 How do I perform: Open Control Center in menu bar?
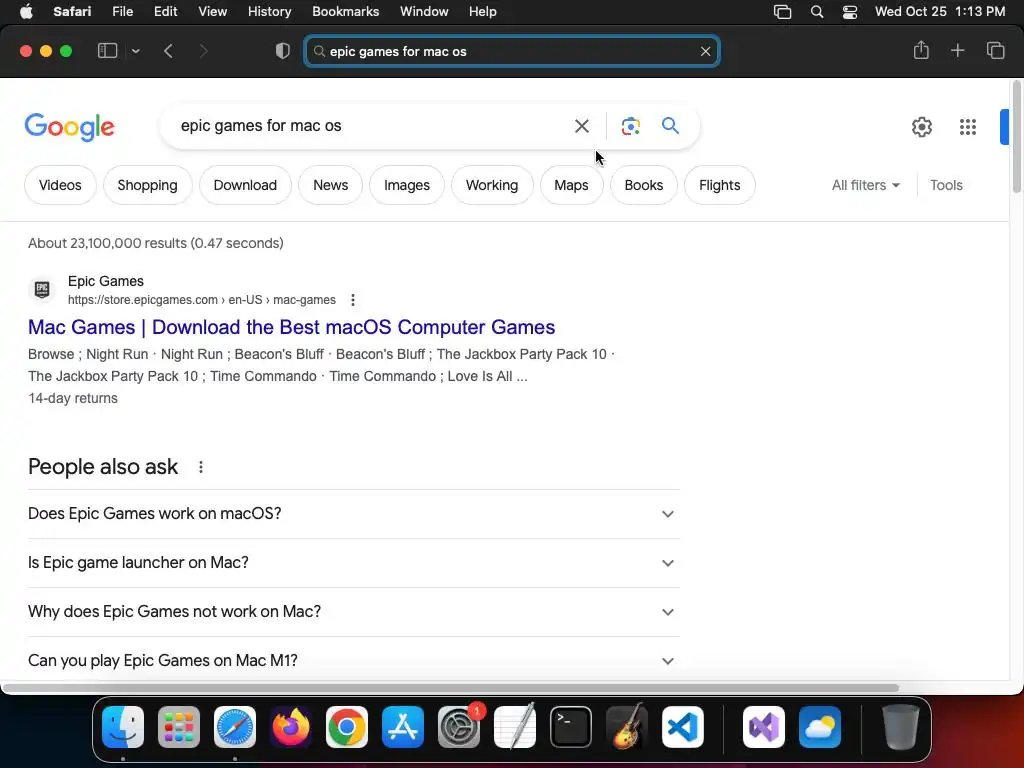coord(850,12)
